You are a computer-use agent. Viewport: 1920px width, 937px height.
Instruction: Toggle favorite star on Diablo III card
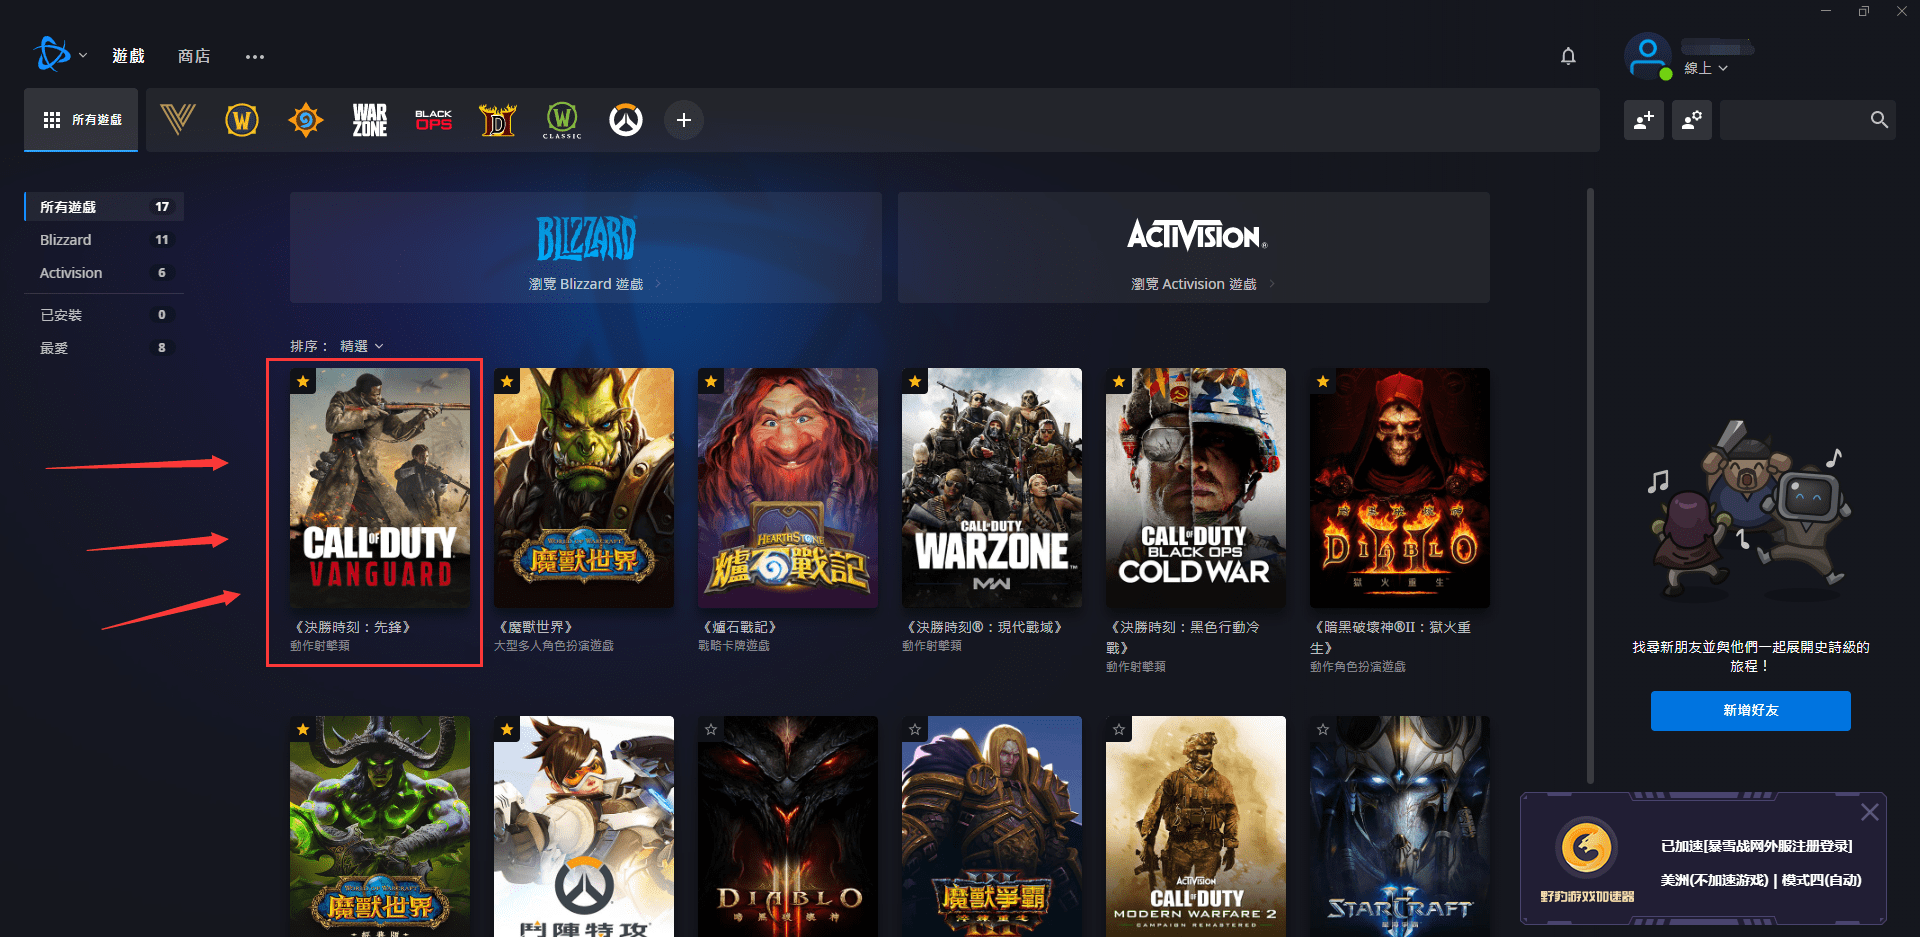click(711, 729)
